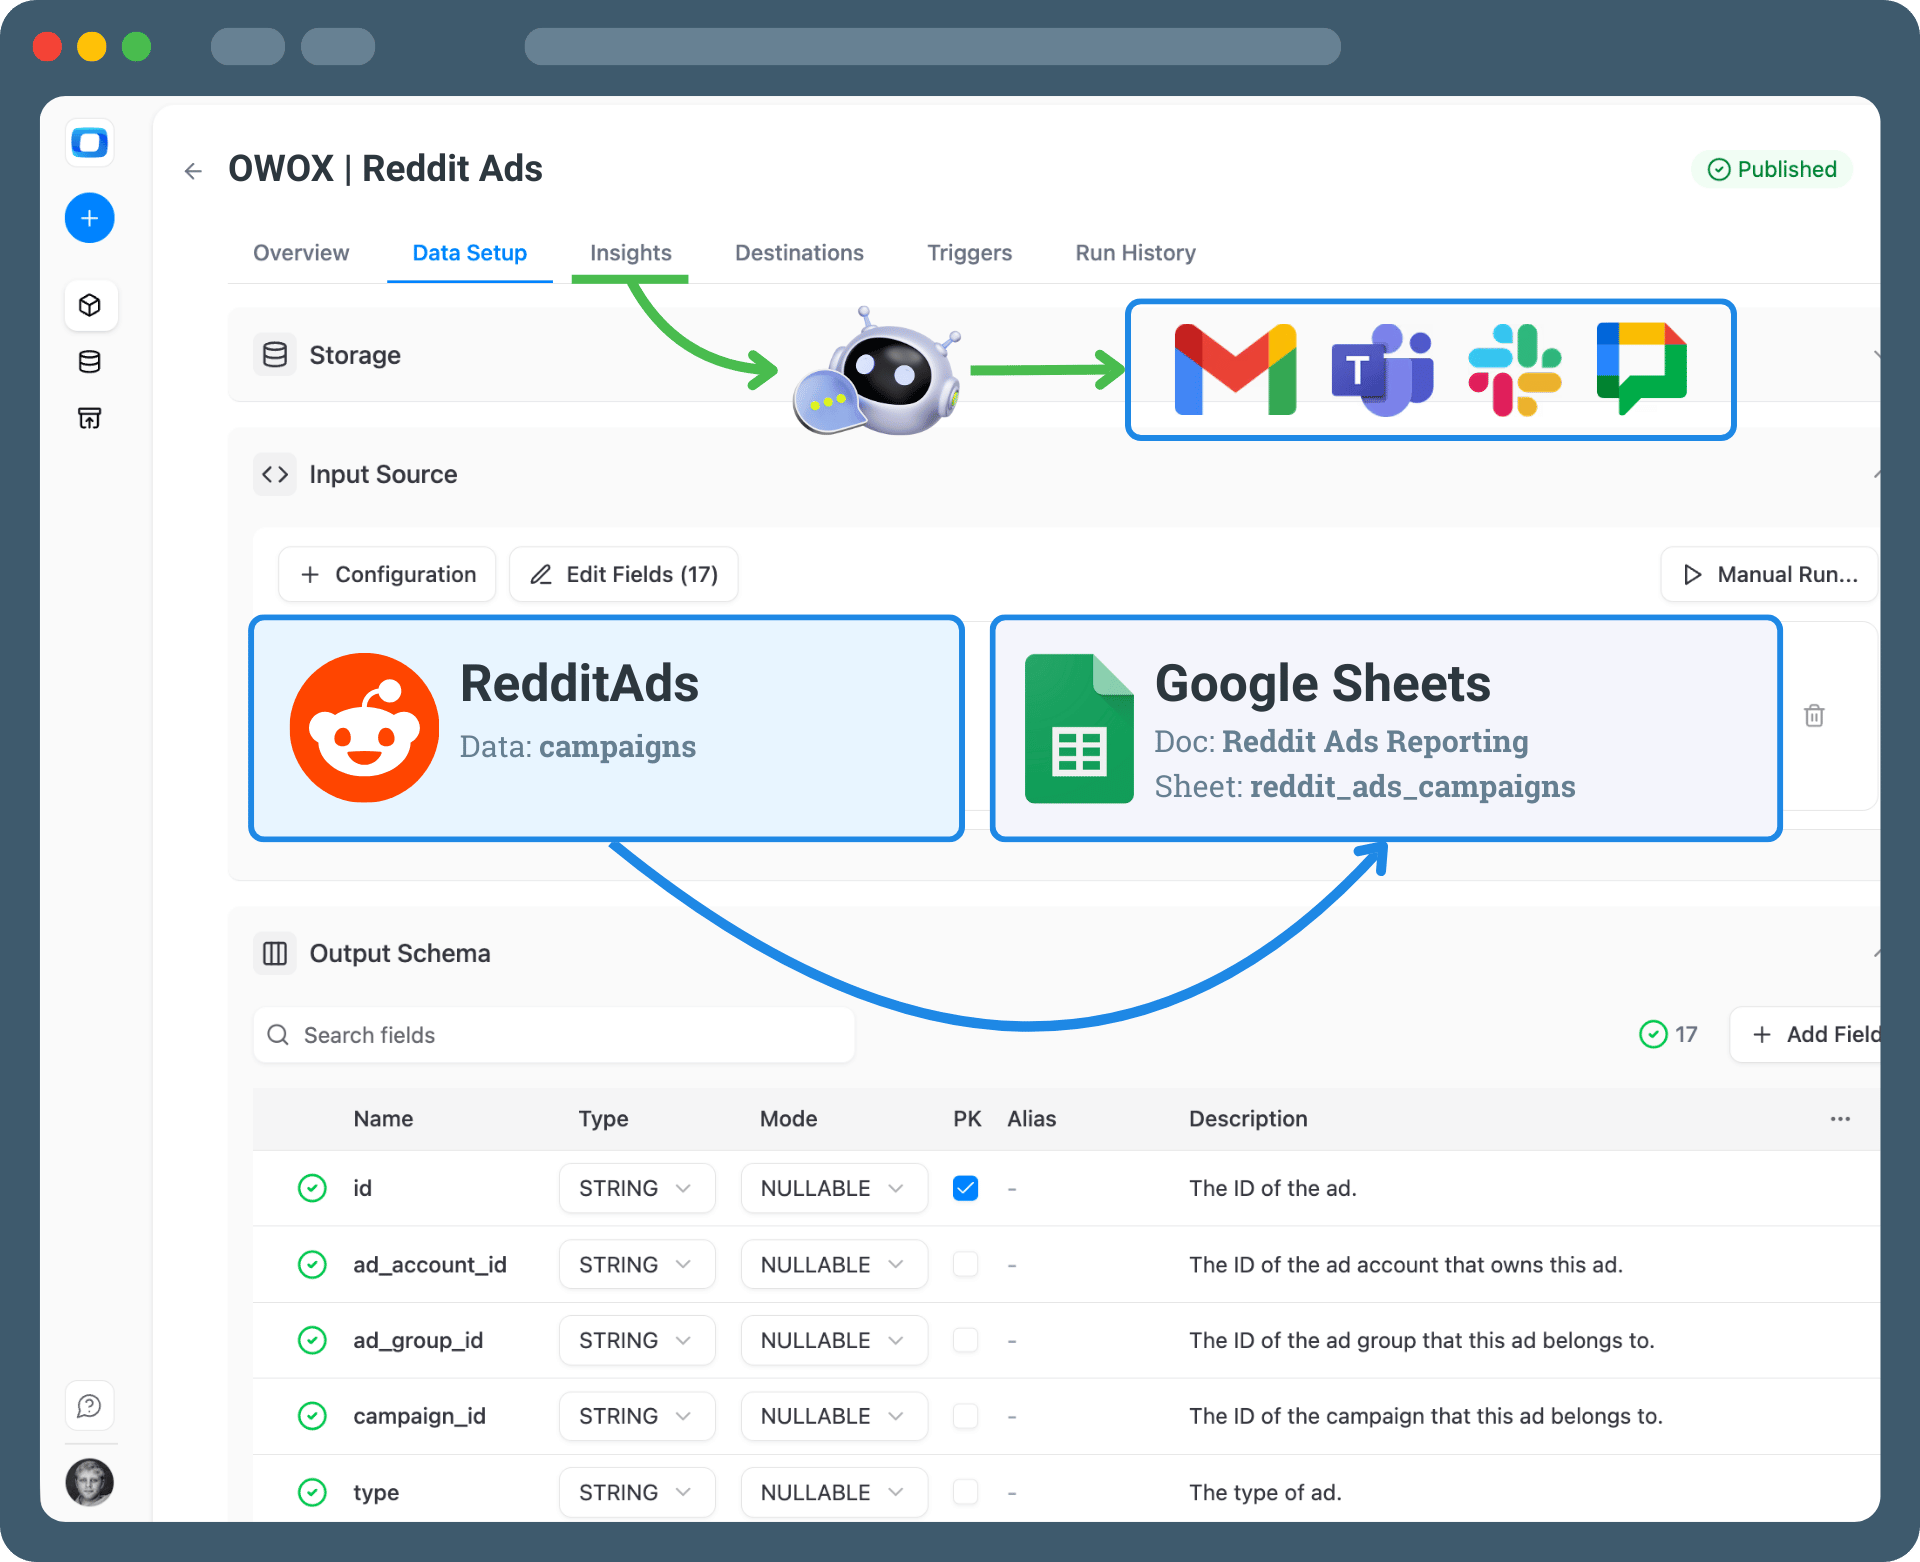The width and height of the screenshot is (1920, 1562).
Task: Click the OWOX logo at sidebar top
Action: point(89,142)
